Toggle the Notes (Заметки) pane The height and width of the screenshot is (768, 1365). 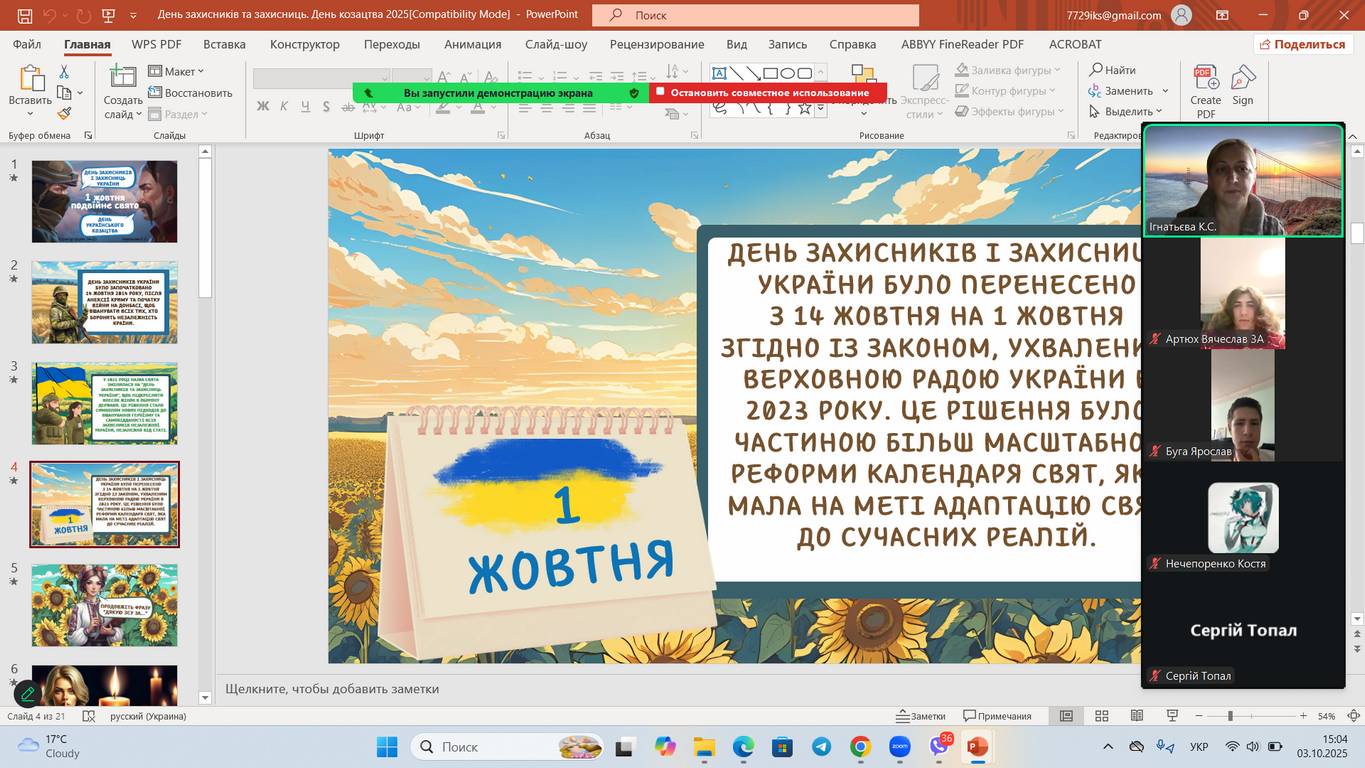tap(920, 716)
